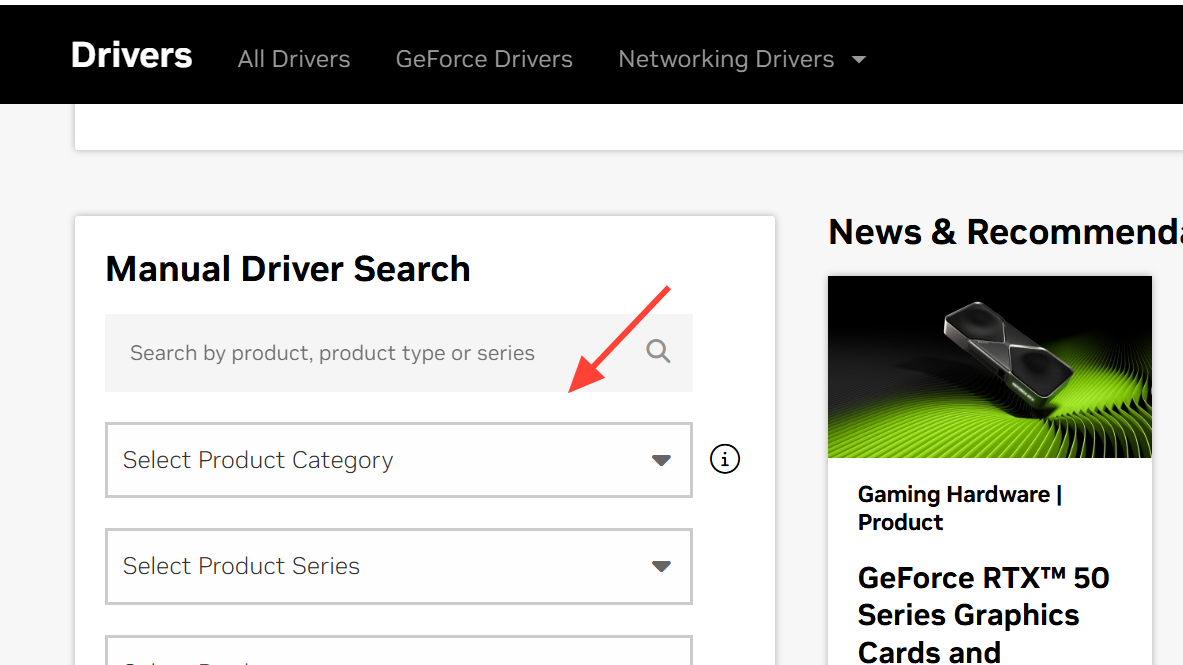The width and height of the screenshot is (1183, 665).
Task: Open the Select Product Category dropdown
Action: (x=398, y=460)
